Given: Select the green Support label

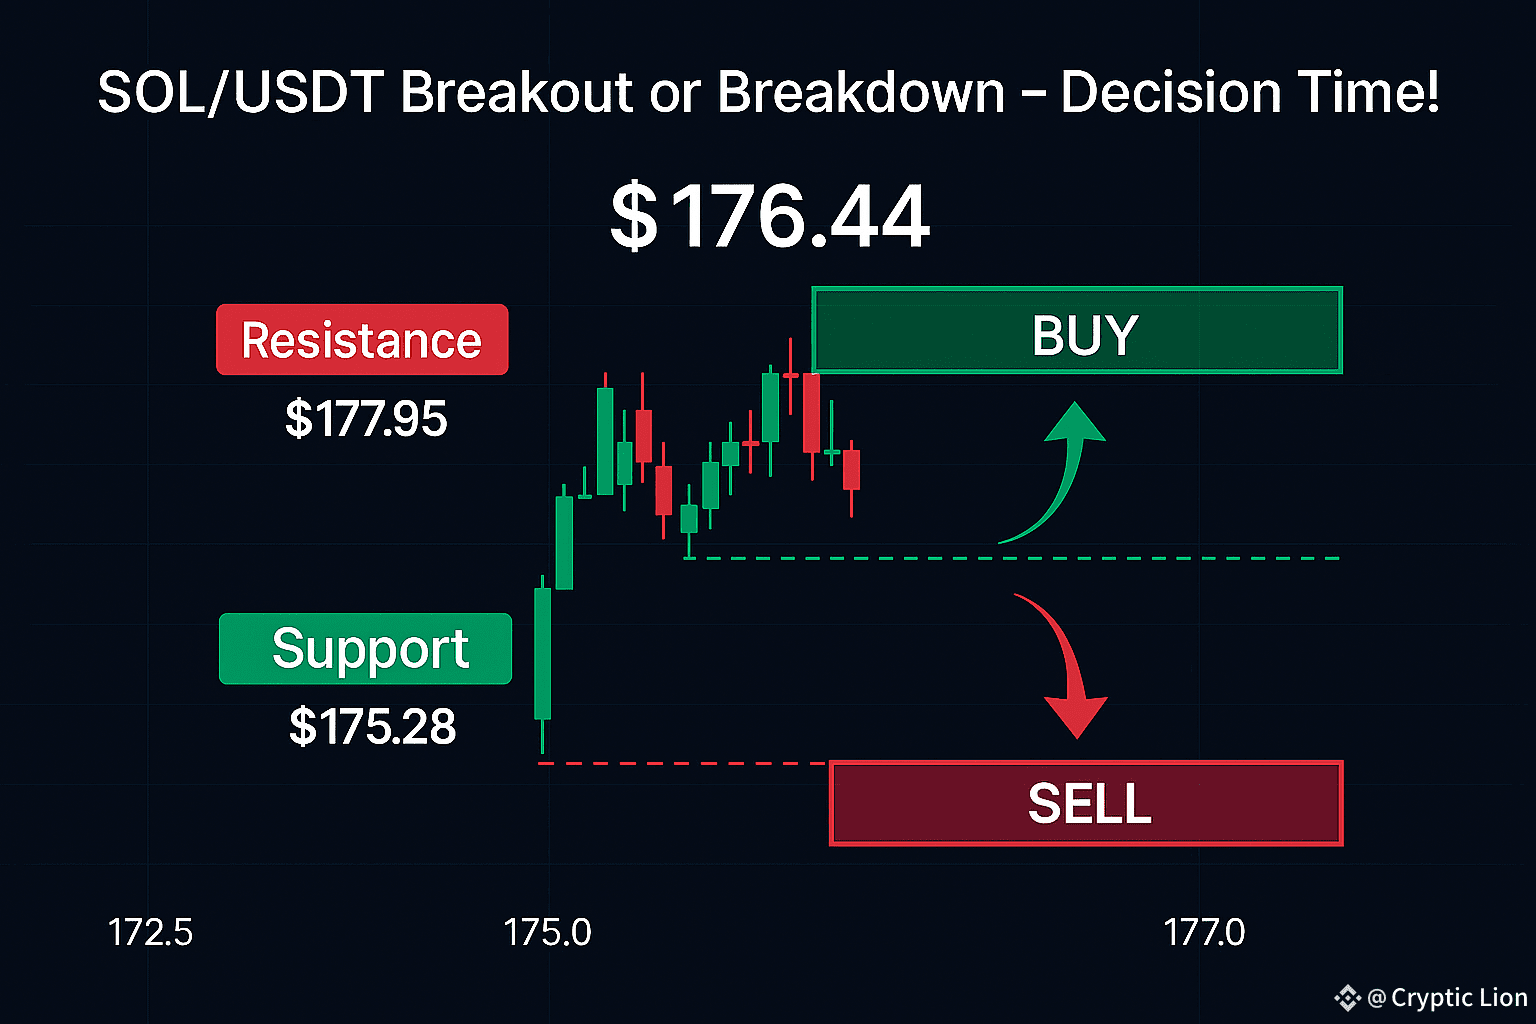Looking at the screenshot, I should pyautogui.click(x=365, y=649).
